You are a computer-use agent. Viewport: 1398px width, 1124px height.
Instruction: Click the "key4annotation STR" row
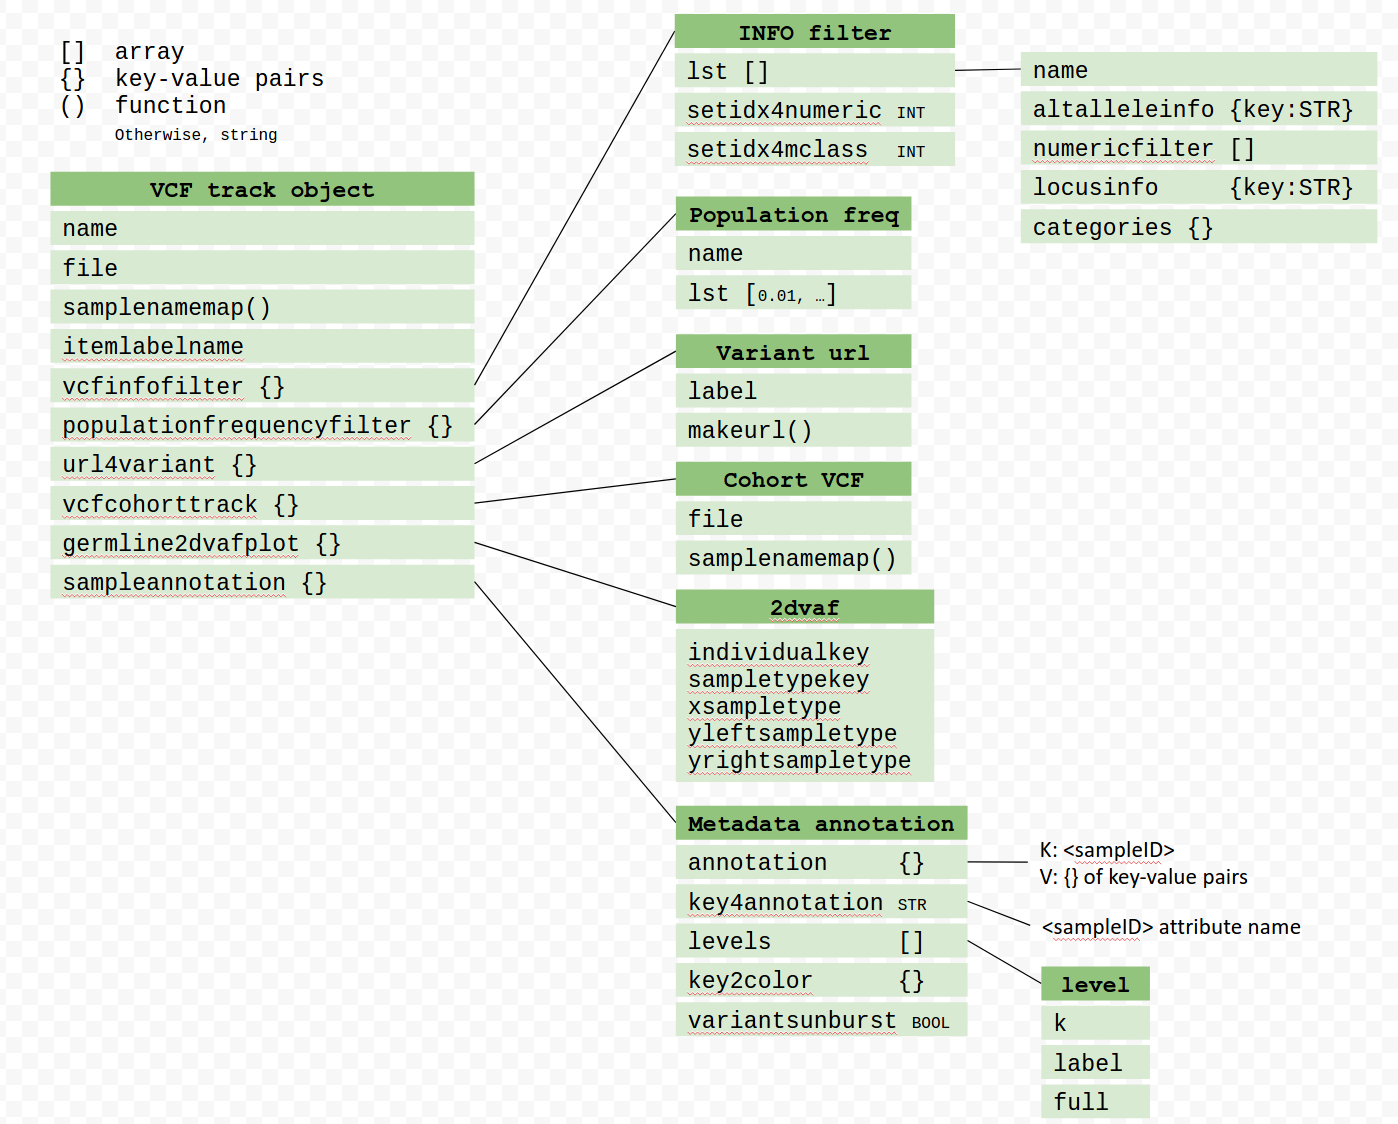point(820,903)
